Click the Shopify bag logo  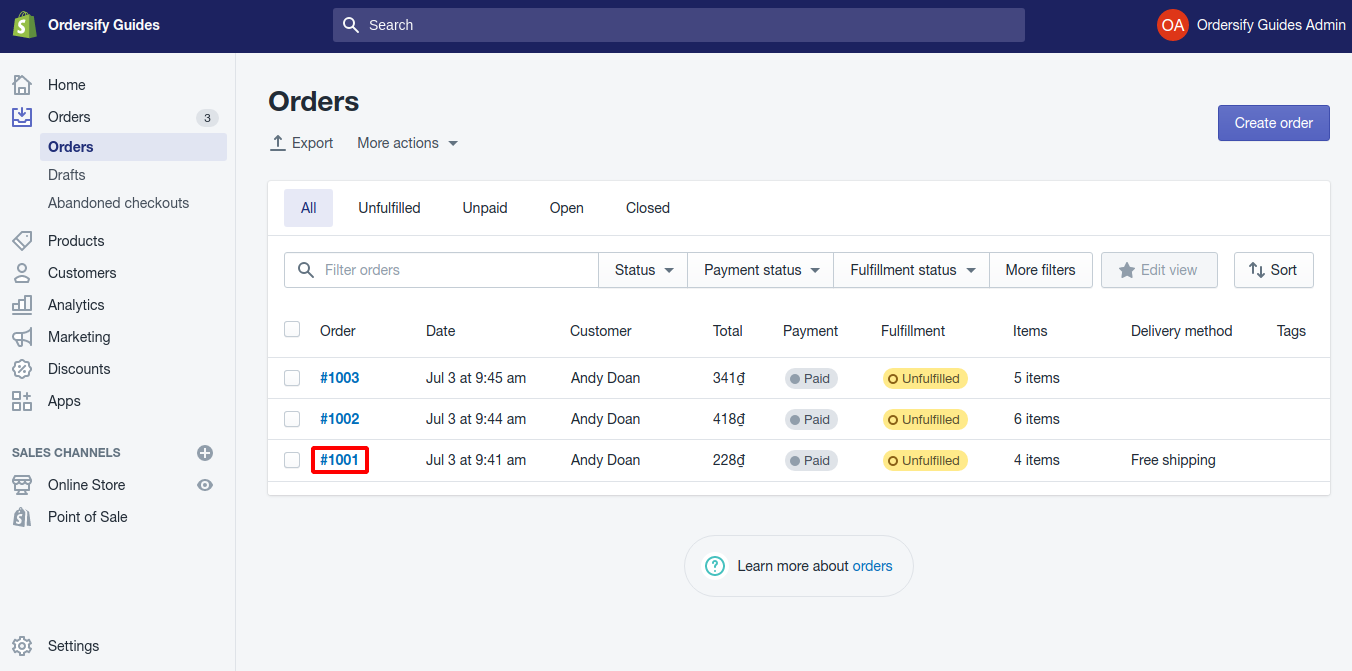24,25
